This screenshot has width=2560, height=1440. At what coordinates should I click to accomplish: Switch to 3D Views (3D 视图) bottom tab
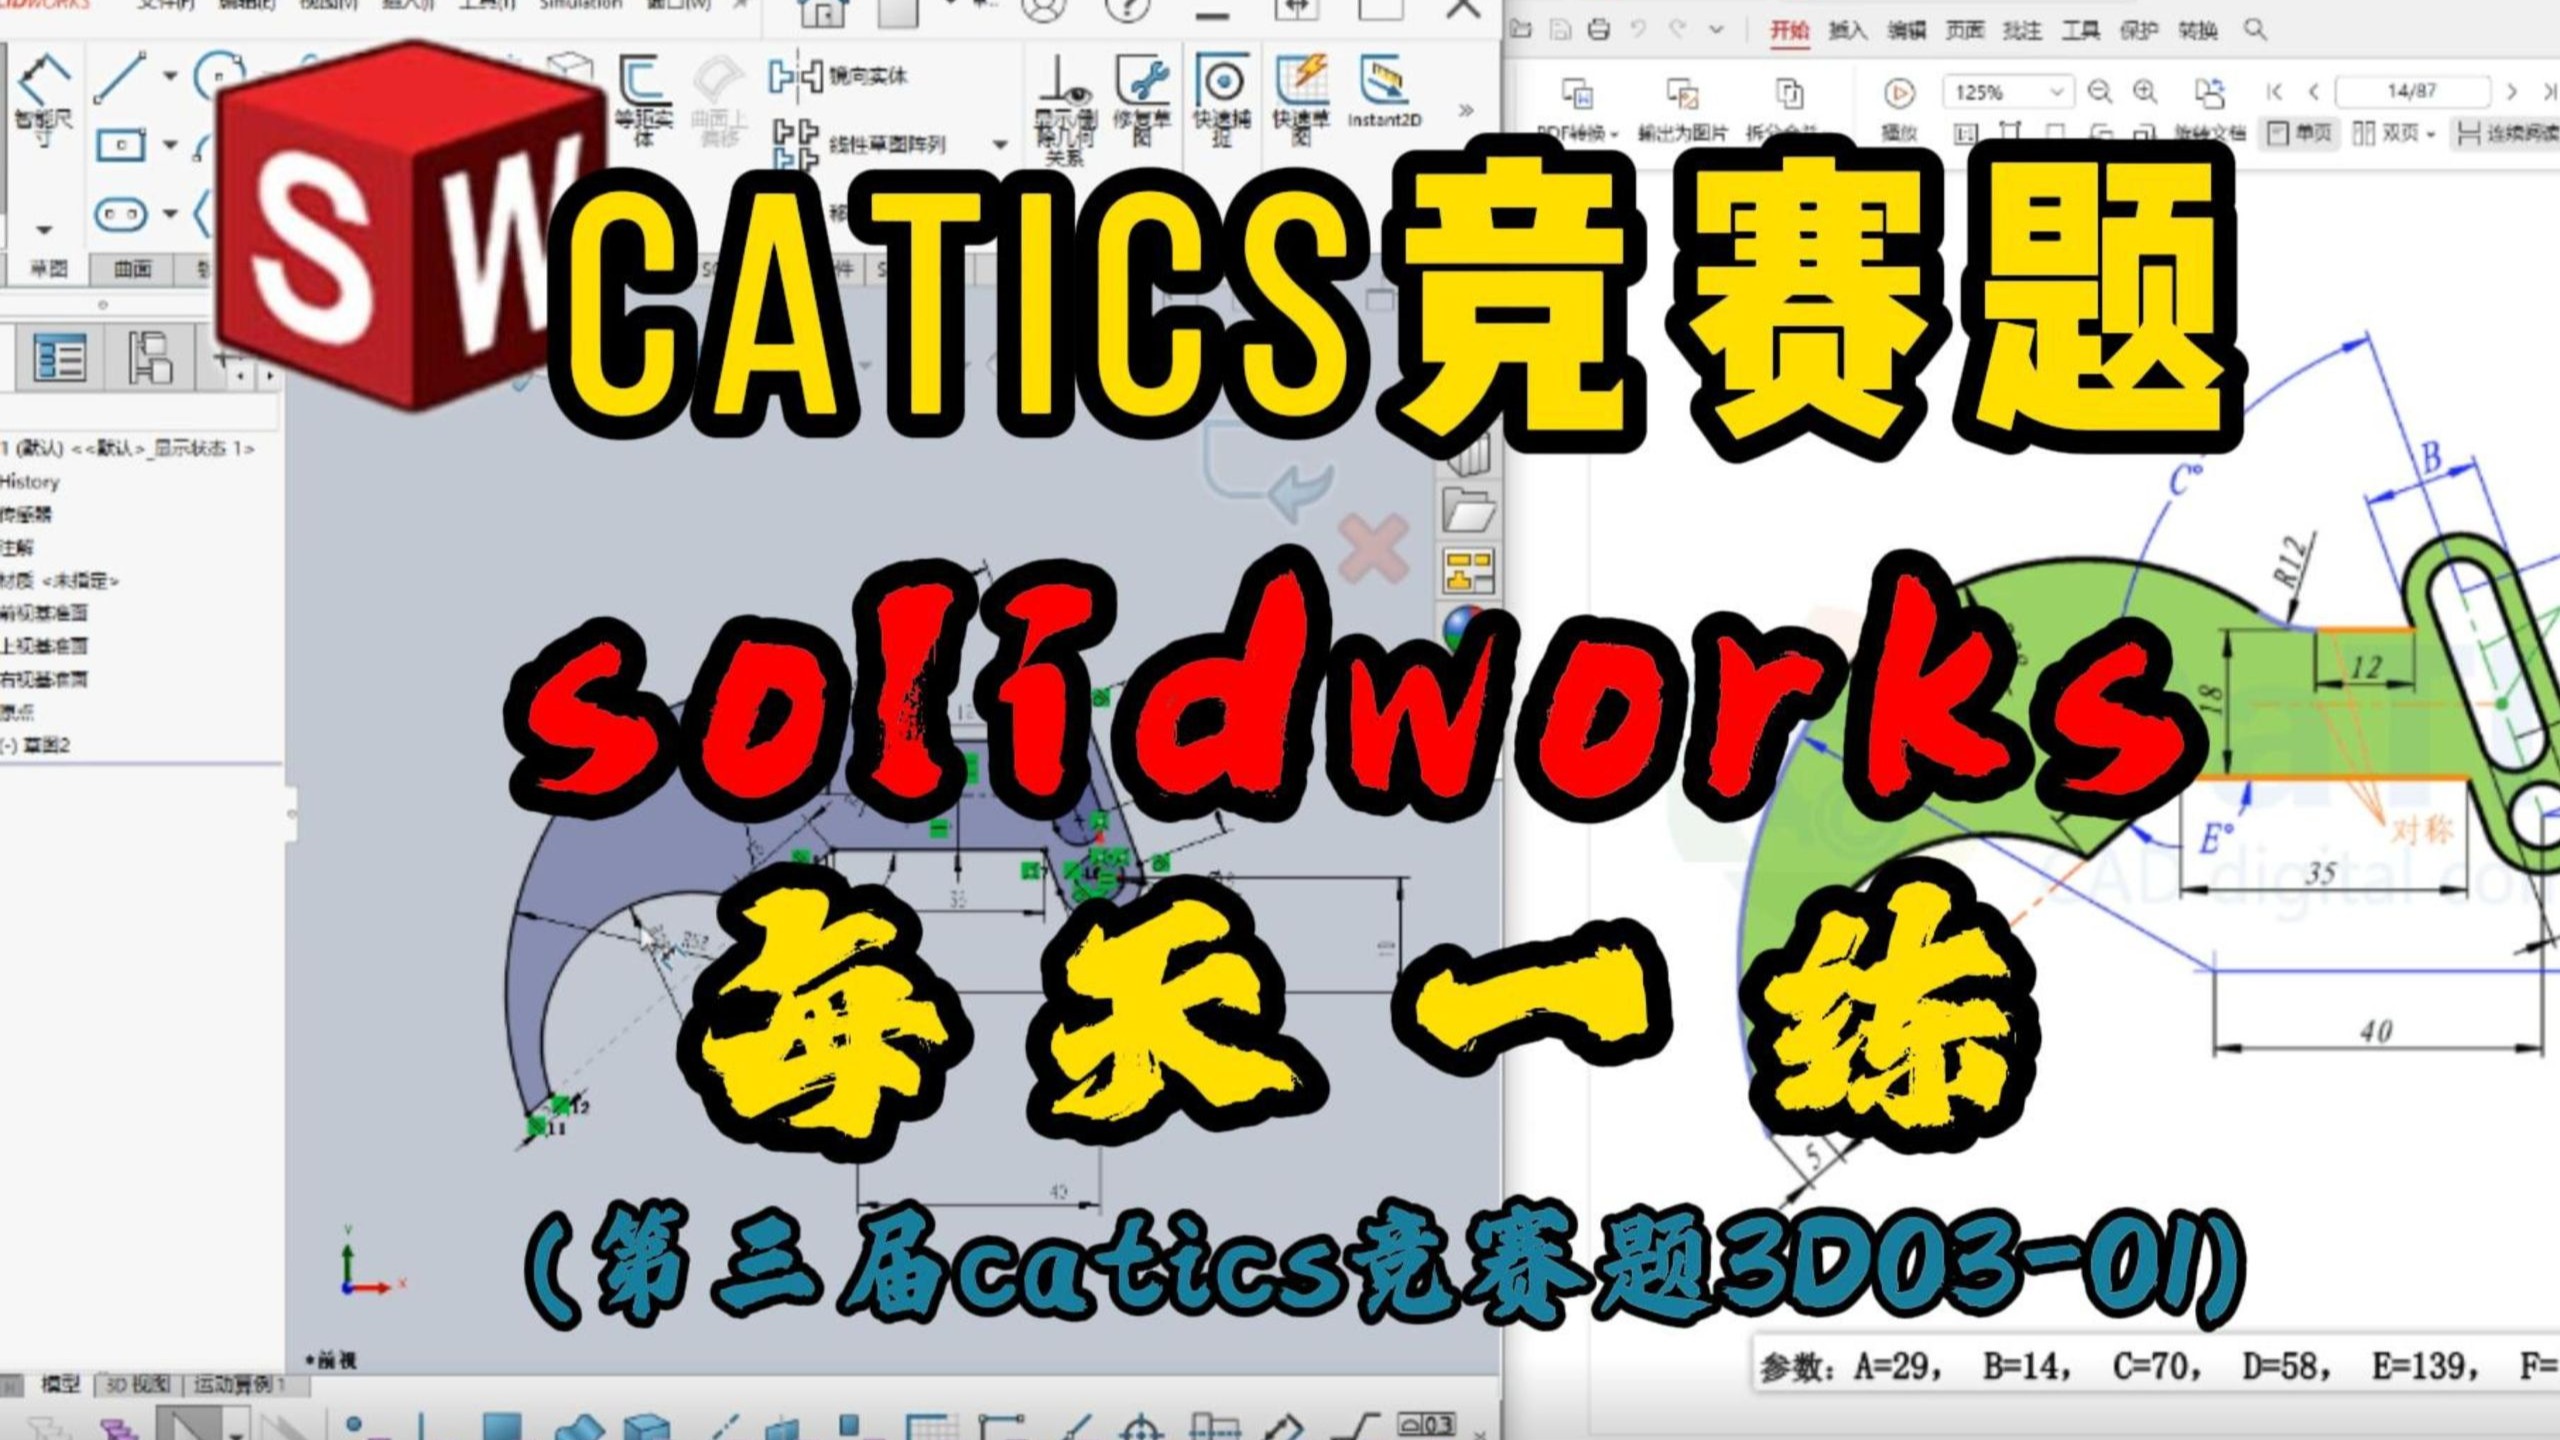tap(137, 1384)
